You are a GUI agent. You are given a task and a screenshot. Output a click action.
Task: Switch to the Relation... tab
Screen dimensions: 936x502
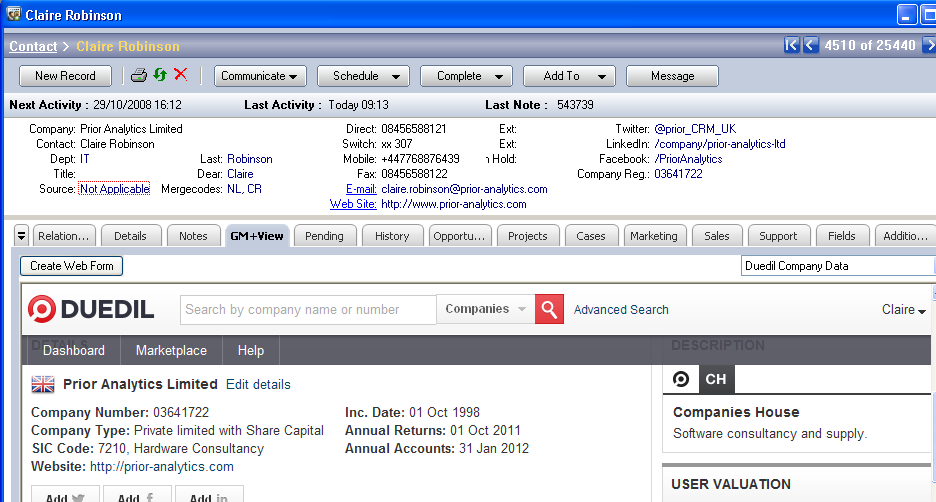tap(64, 236)
